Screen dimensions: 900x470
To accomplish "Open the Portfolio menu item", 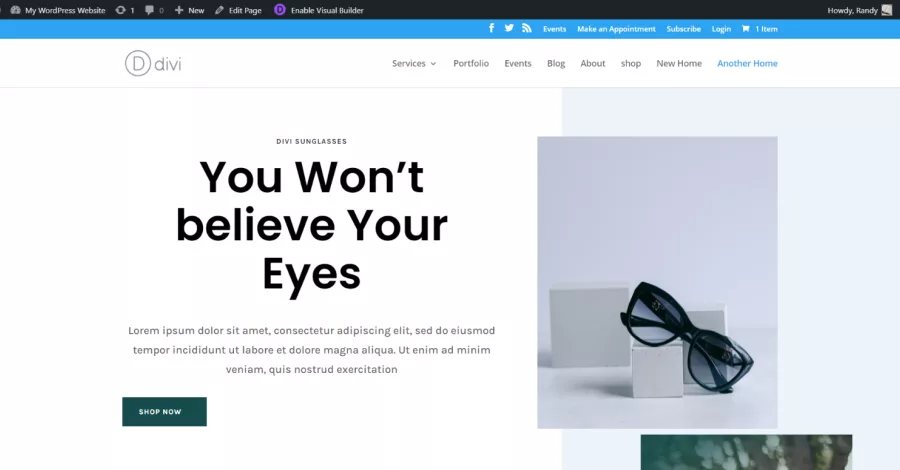I will (x=471, y=63).
